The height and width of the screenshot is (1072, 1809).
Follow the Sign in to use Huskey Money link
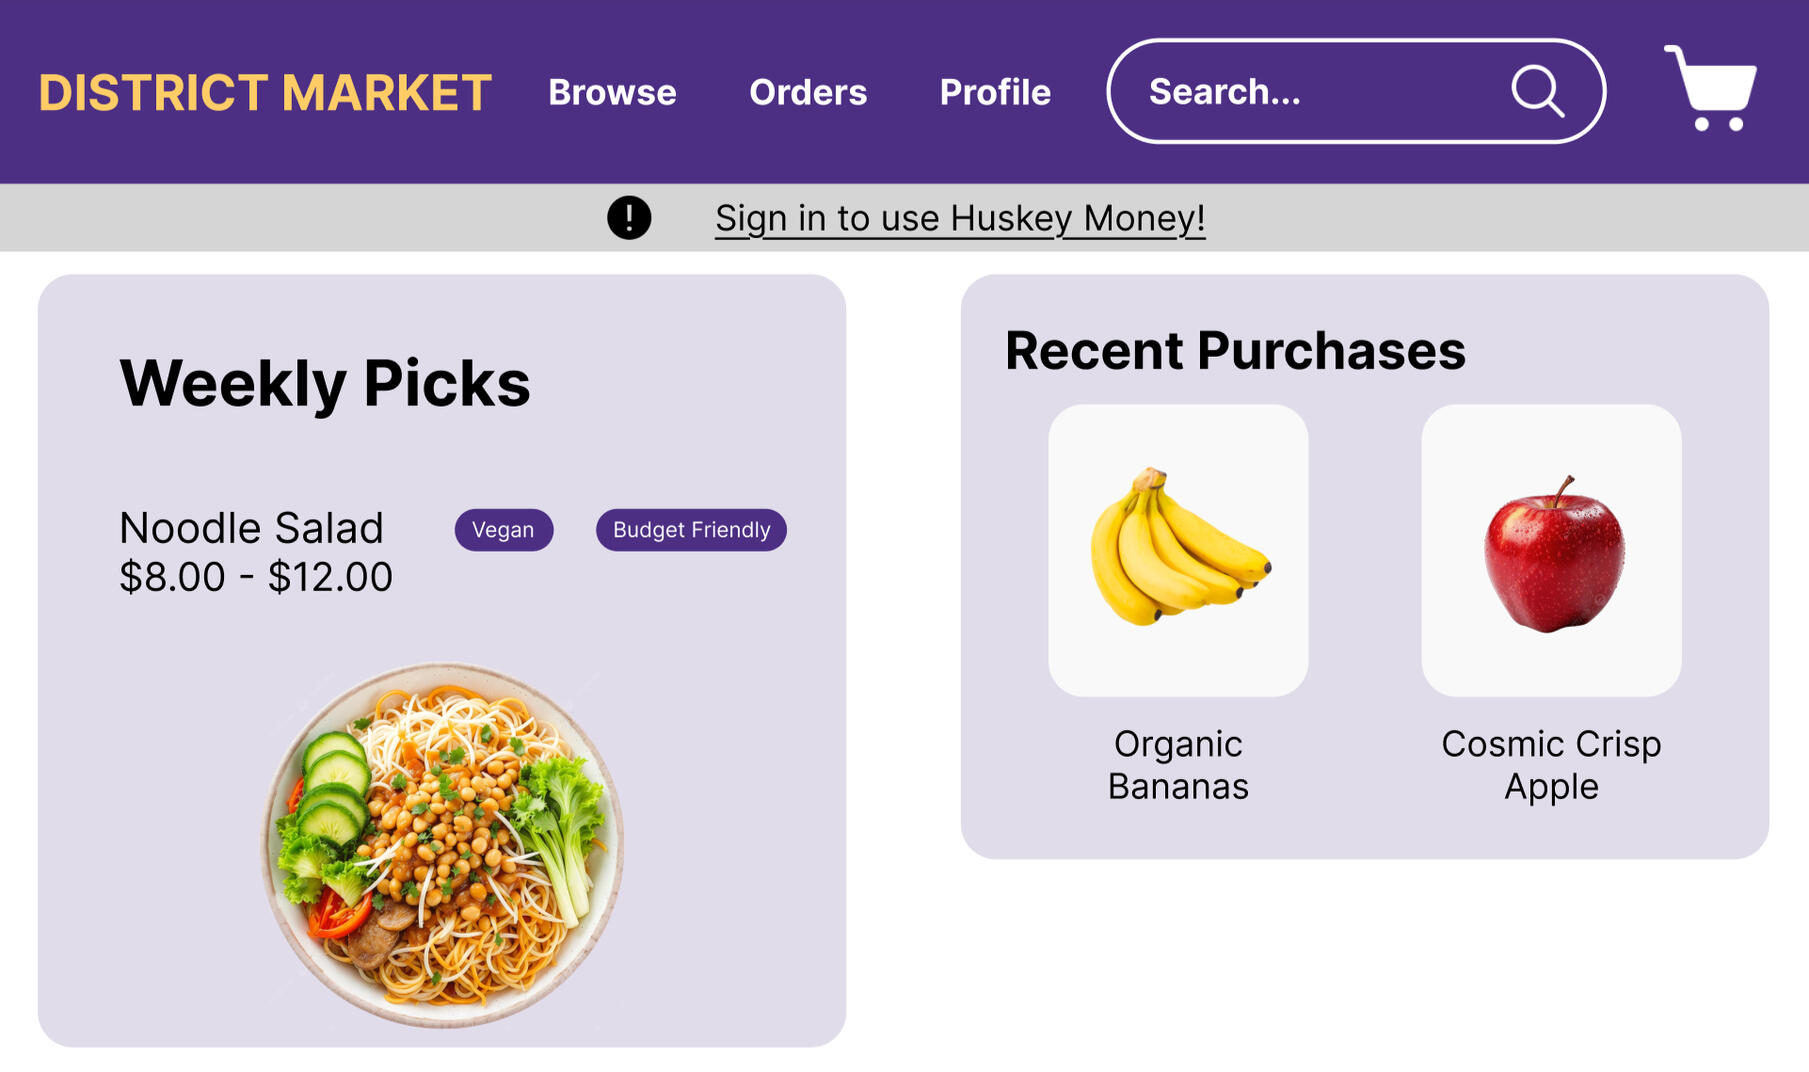tap(960, 218)
